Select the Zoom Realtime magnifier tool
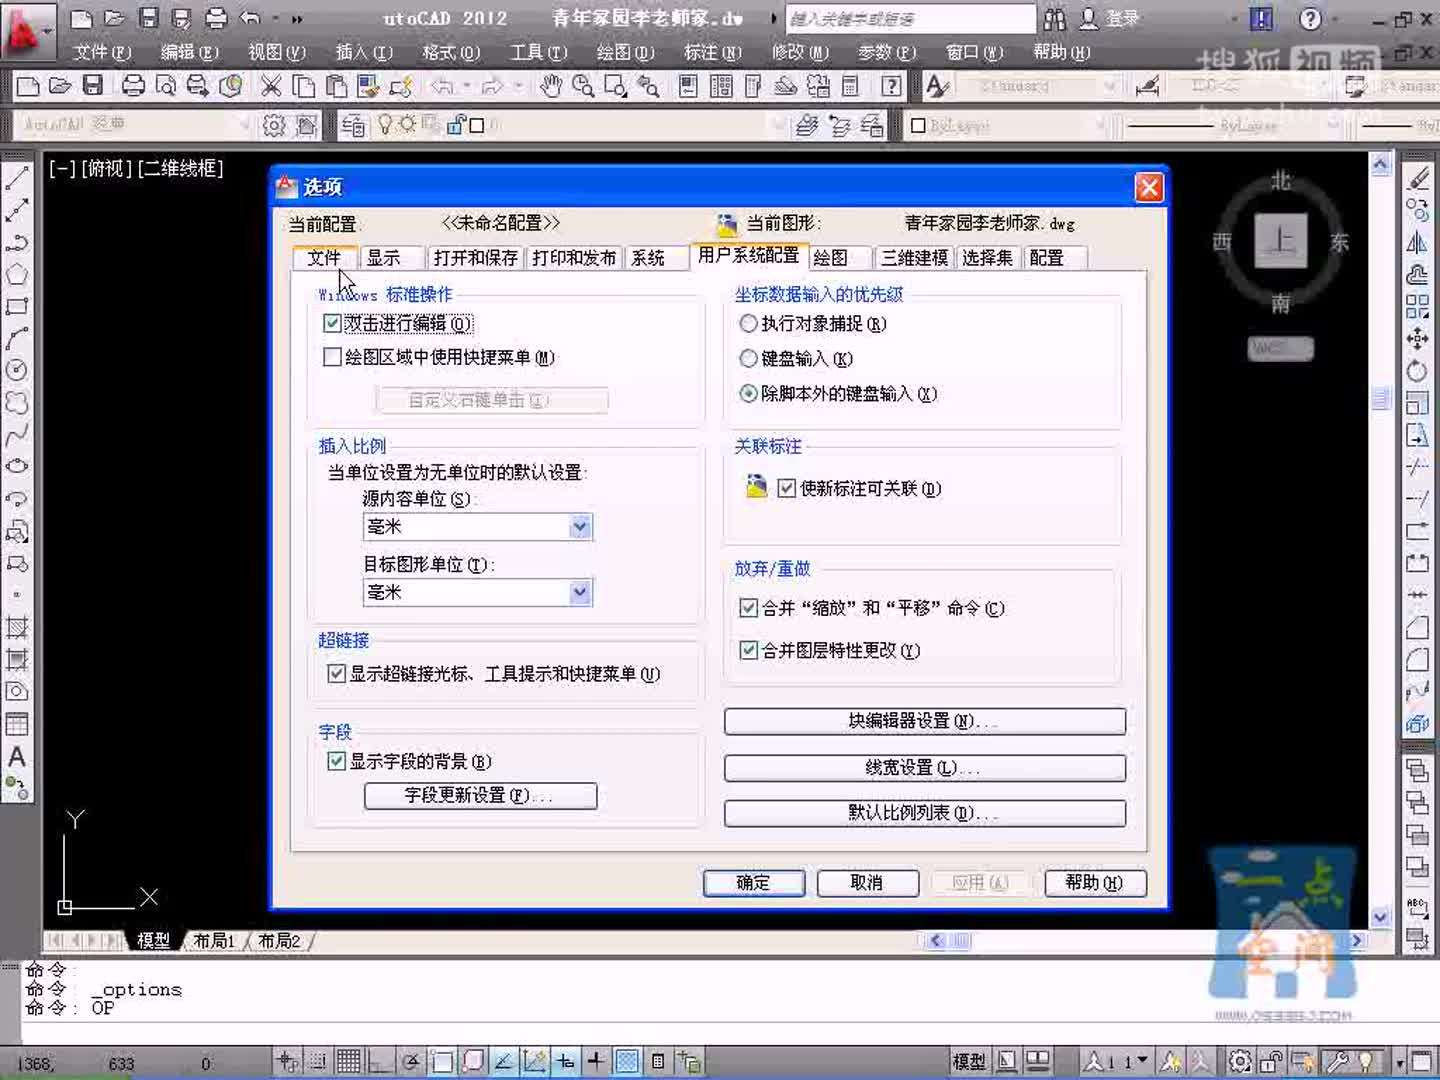This screenshot has height=1080, width=1440. [583, 86]
